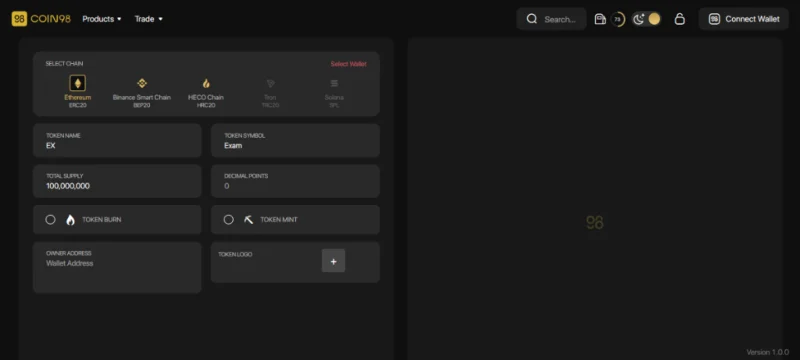800x360 pixels.
Task: Click the Decimal Points field
Action: point(295,181)
